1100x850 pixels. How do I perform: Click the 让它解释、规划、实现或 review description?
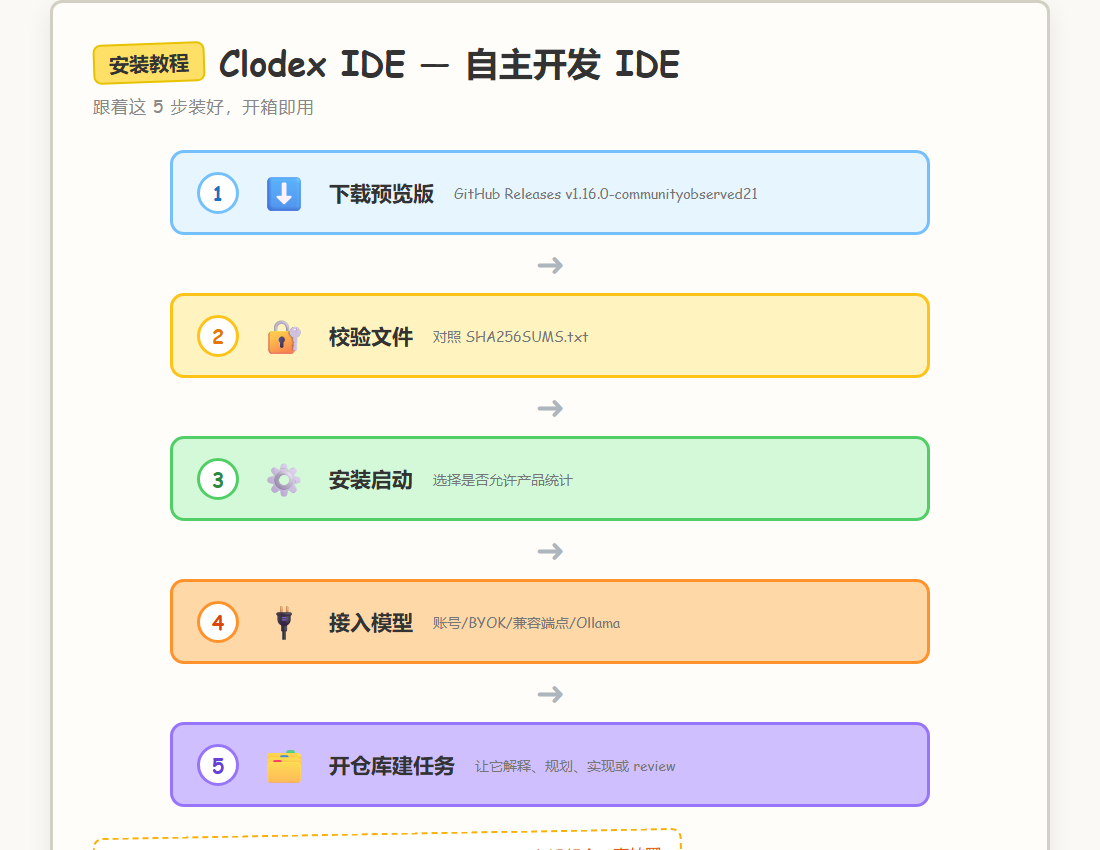click(x=575, y=767)
